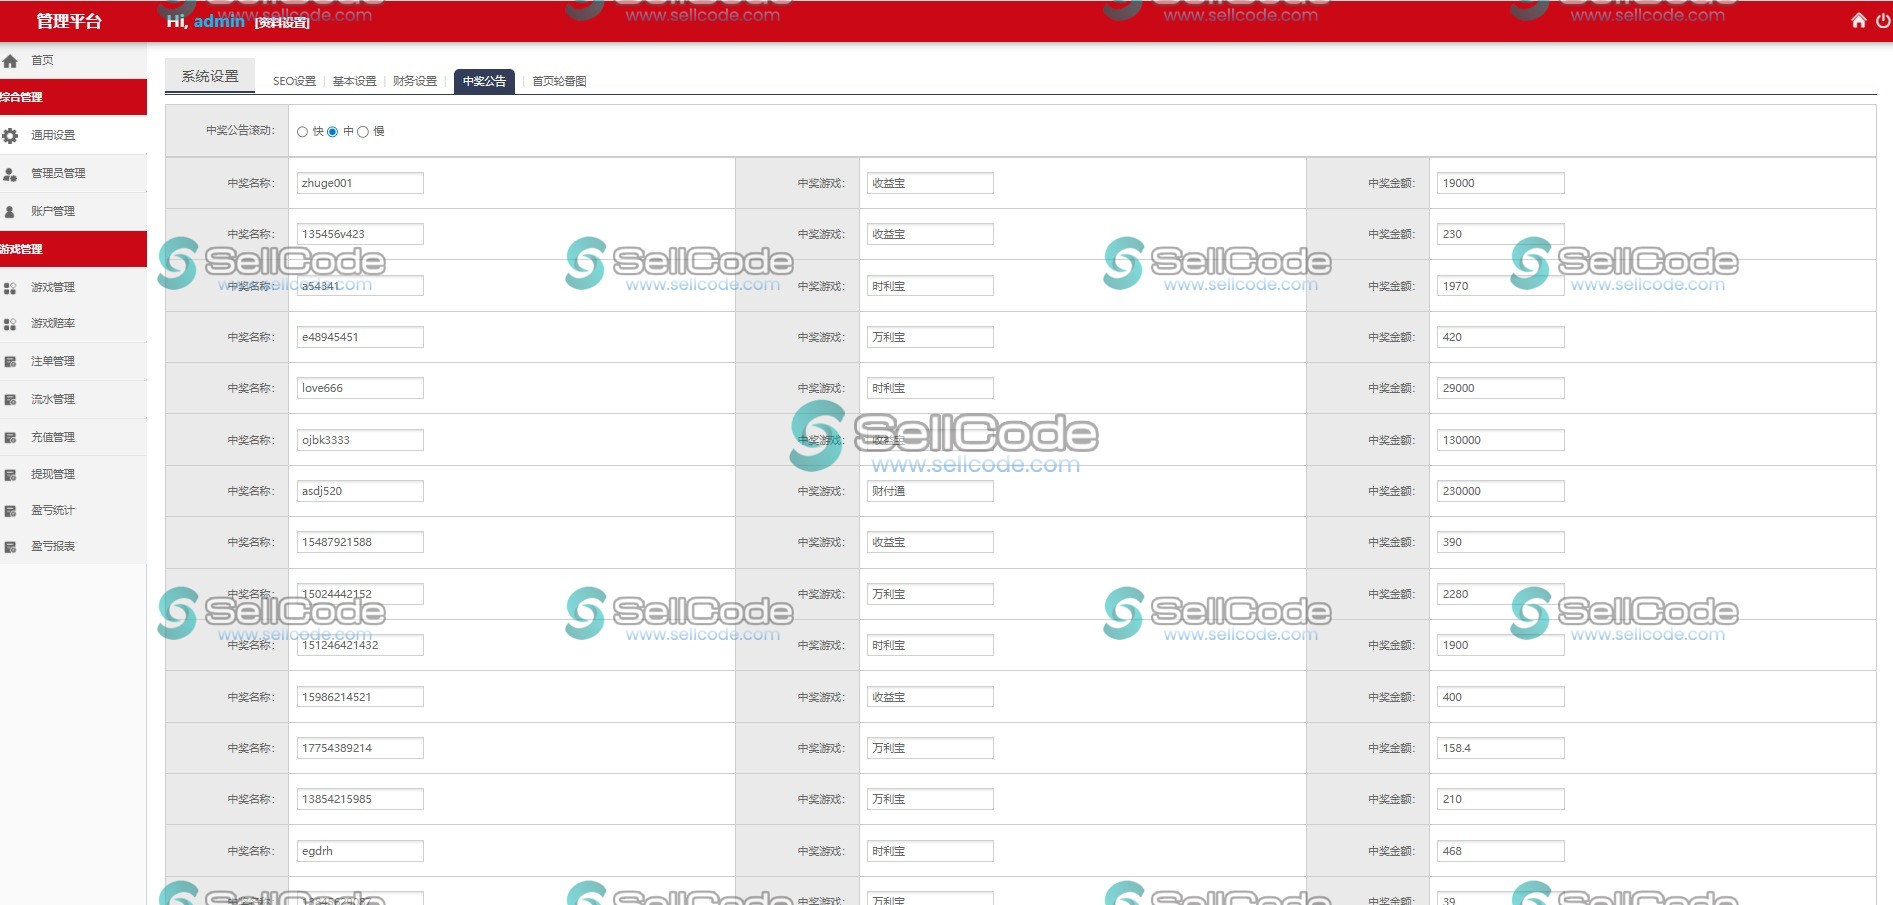
Task: Click the person icon beside 账户管理
Action: 10,212
